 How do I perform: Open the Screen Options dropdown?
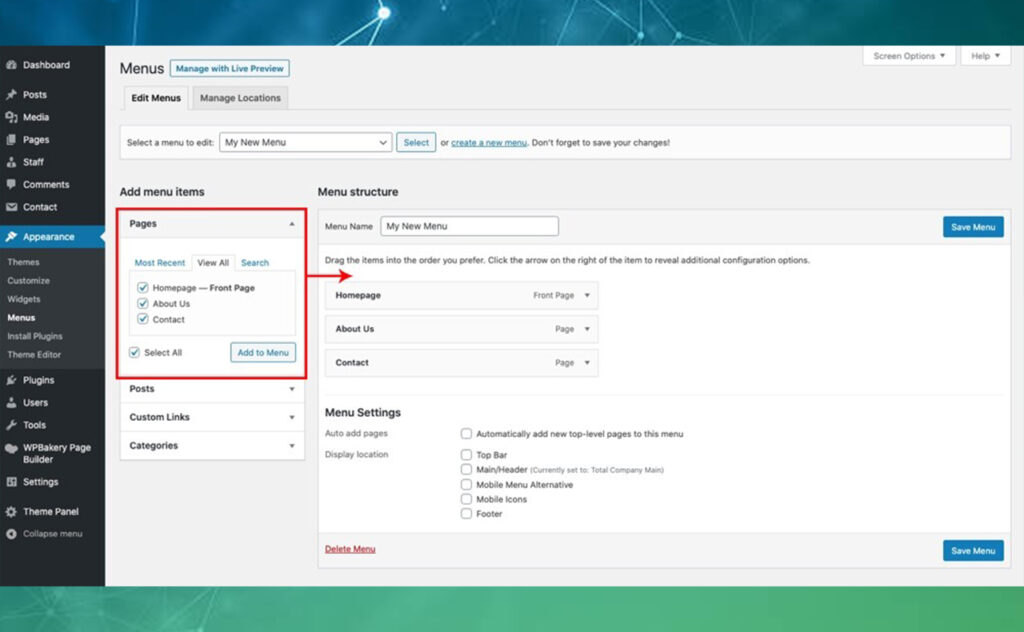pos(908,56)
